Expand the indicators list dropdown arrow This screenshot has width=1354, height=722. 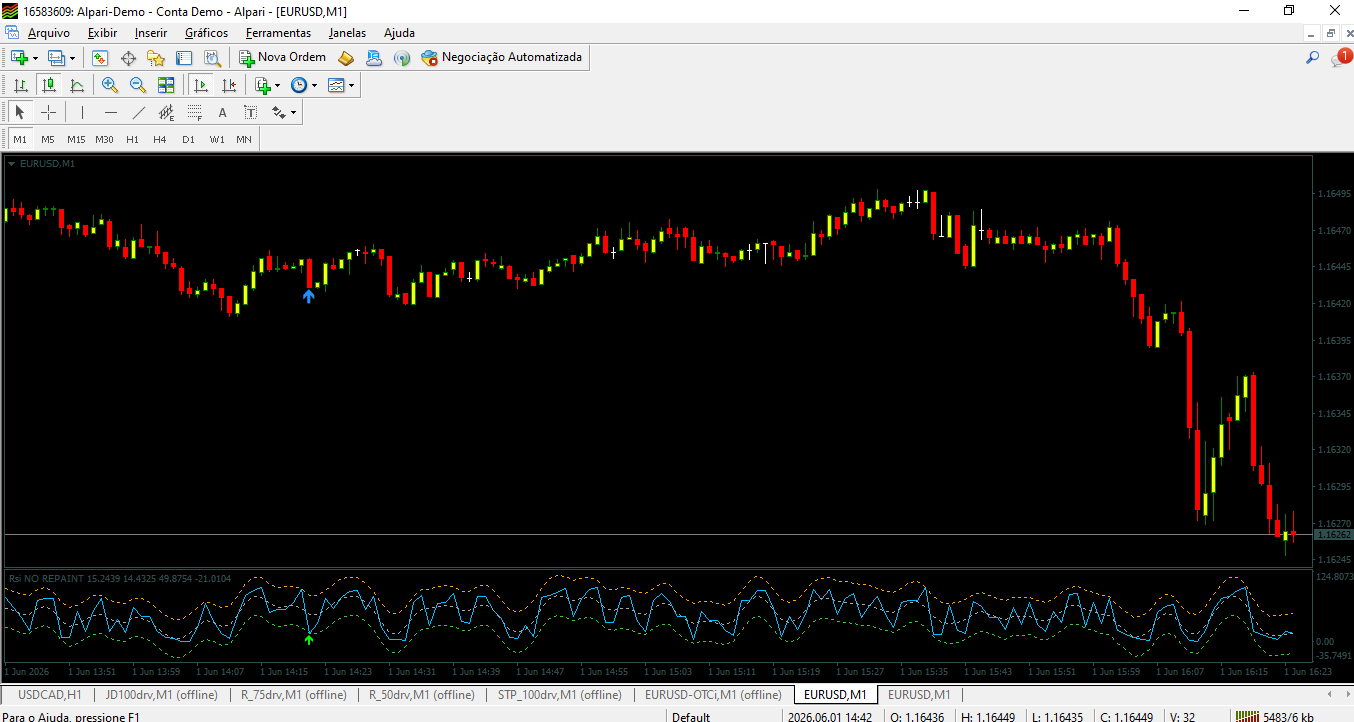[278, 86]
